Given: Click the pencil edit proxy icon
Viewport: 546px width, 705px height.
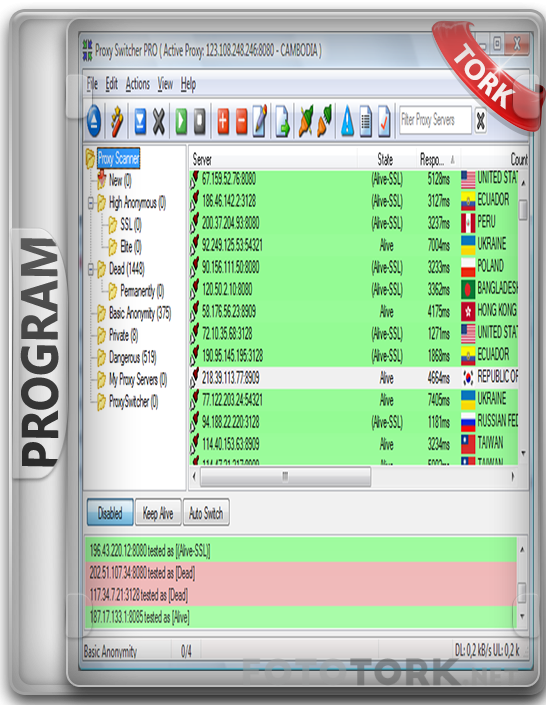Looking at the screenshot, I should coord(261,120).
